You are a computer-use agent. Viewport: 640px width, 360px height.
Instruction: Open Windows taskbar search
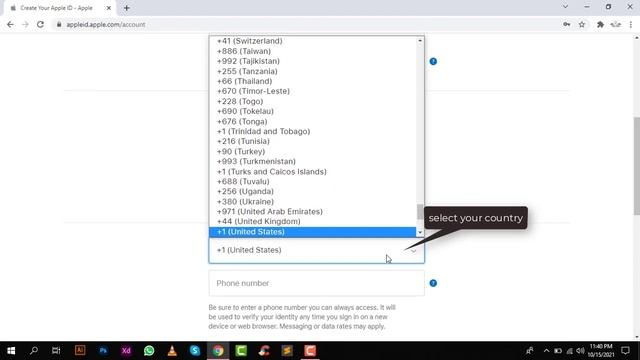[34, 351]
